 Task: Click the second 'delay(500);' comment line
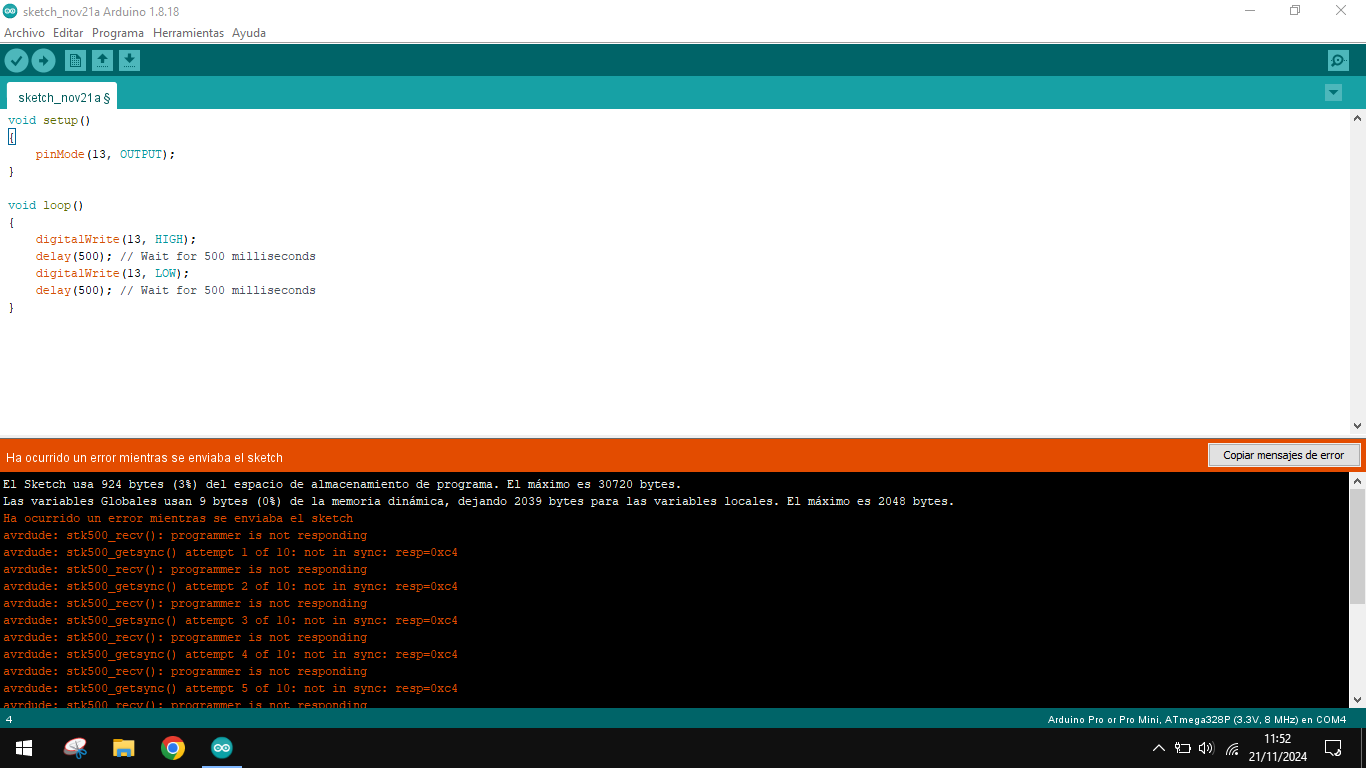click(176, 290)
